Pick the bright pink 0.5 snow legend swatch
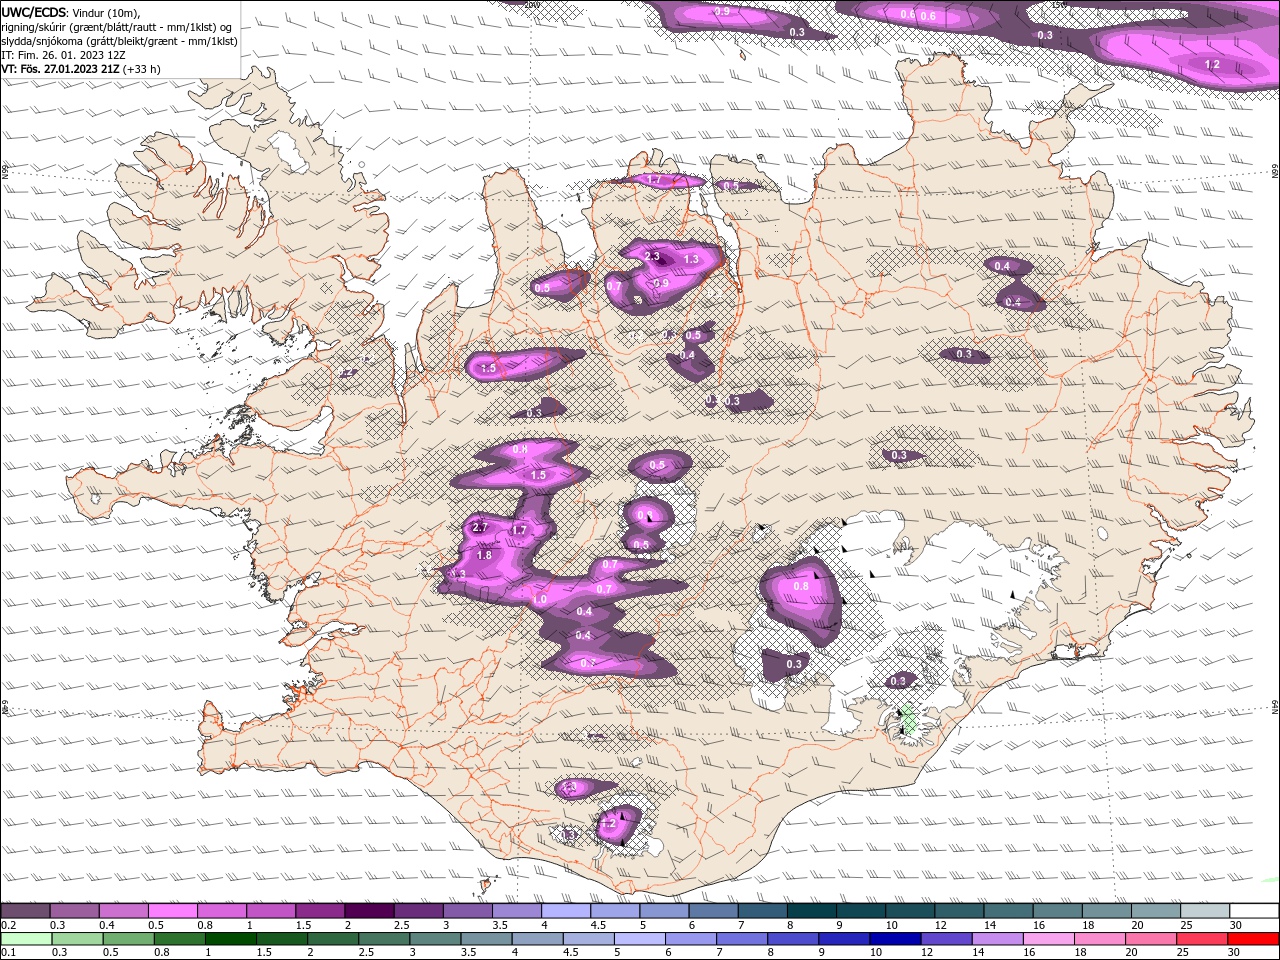The image size is (1280, 960). (x=172, y=911)
